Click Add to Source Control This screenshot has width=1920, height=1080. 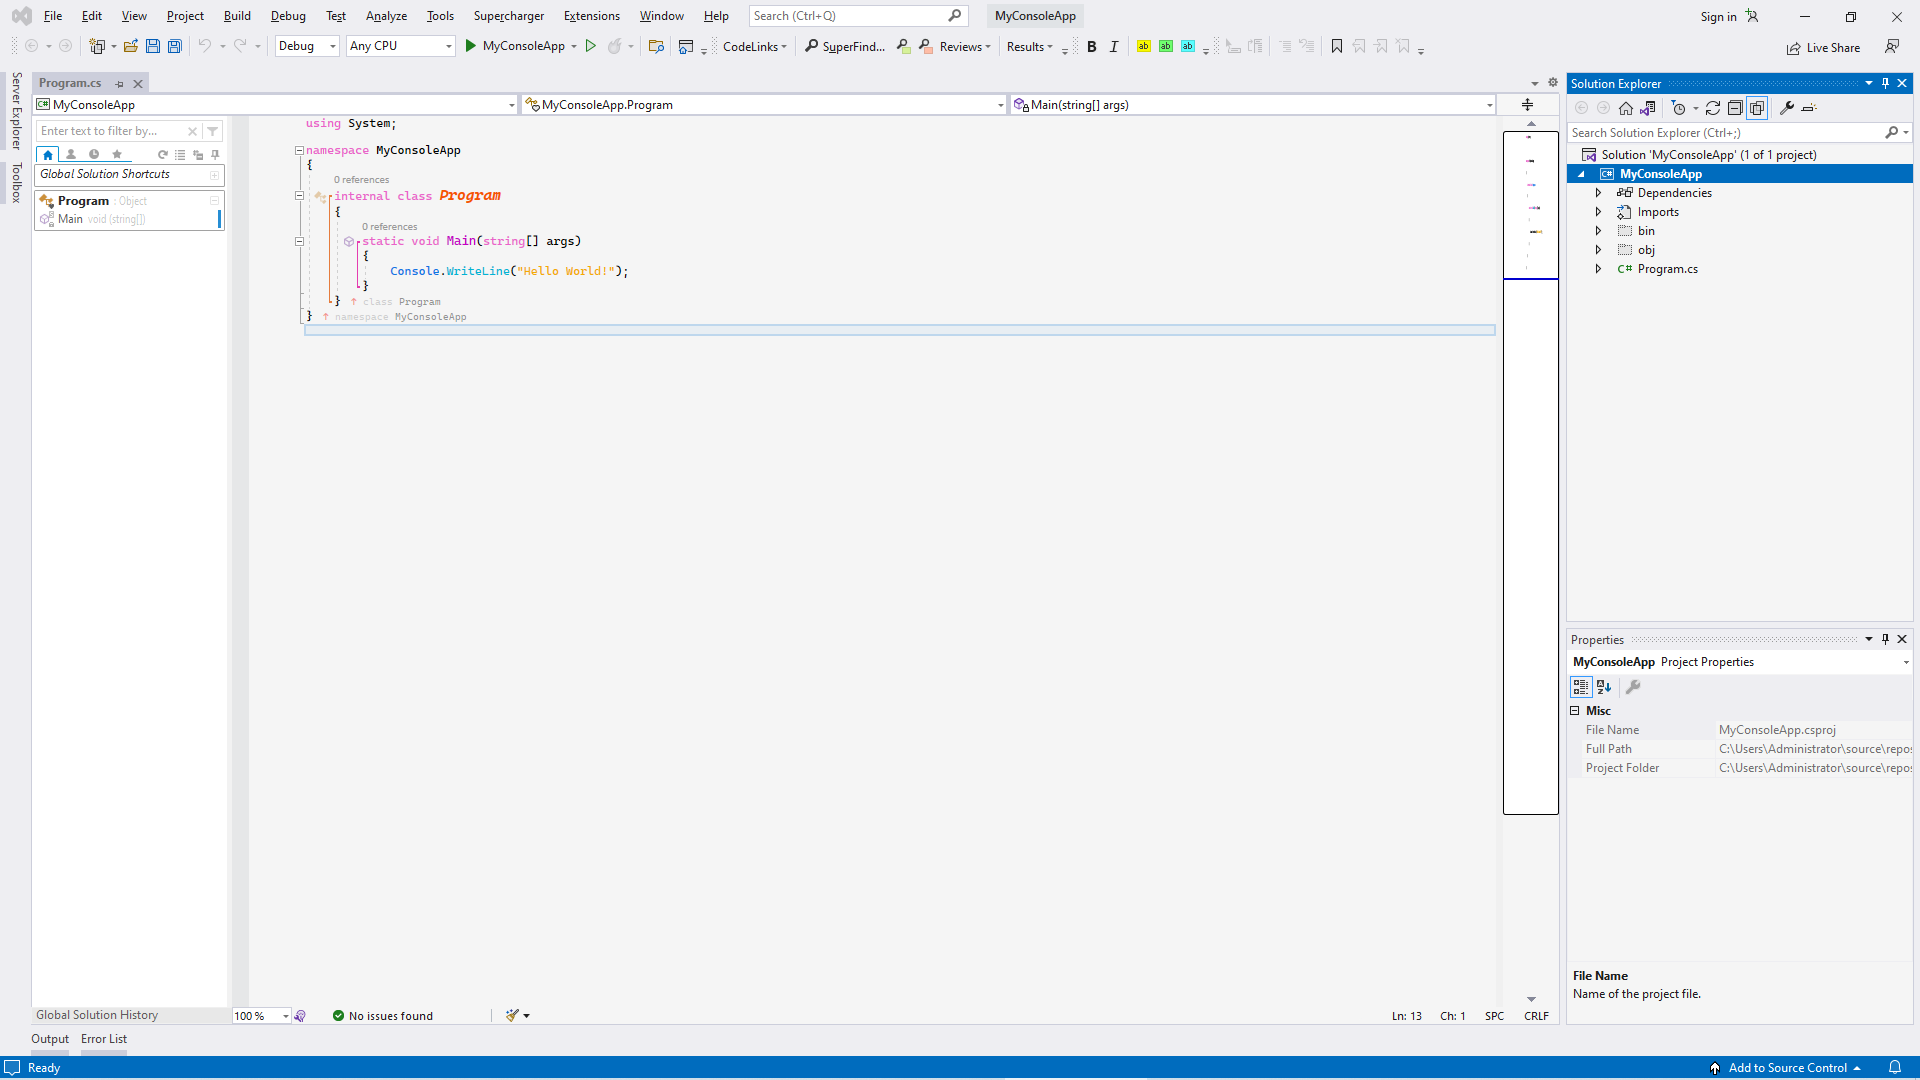click(1786, 1068)
